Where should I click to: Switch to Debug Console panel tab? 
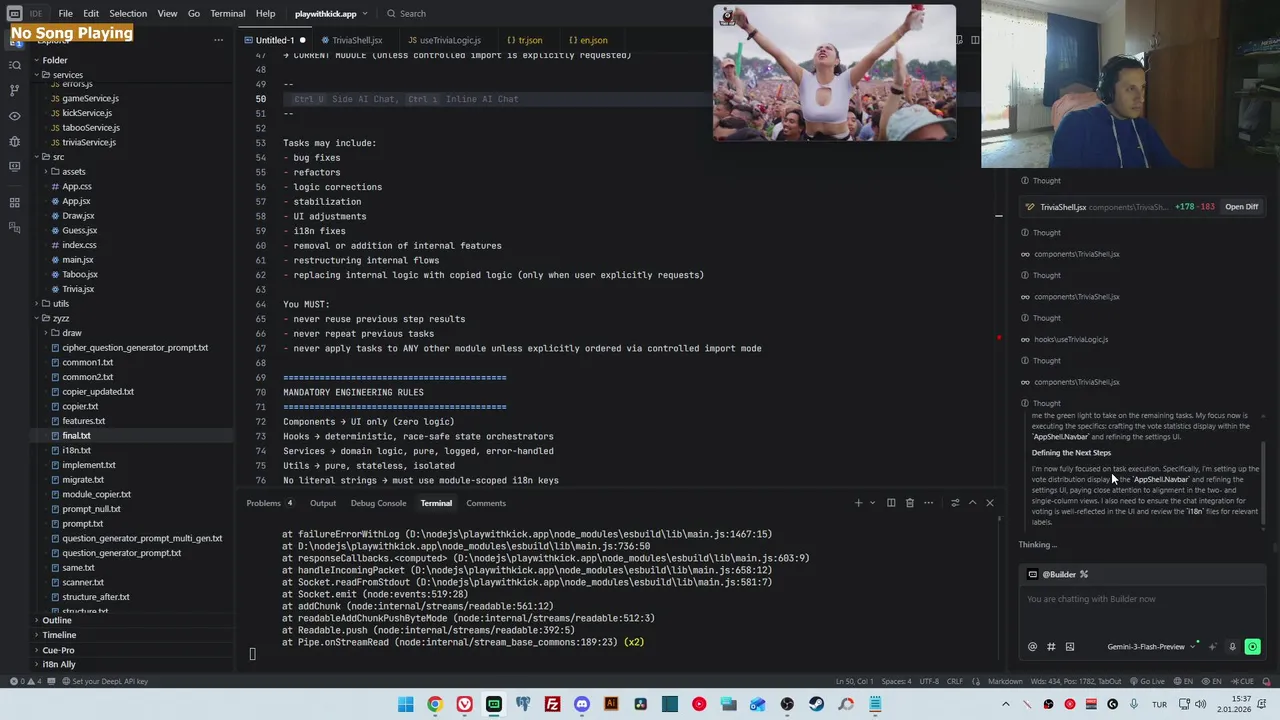coord(378,503)
